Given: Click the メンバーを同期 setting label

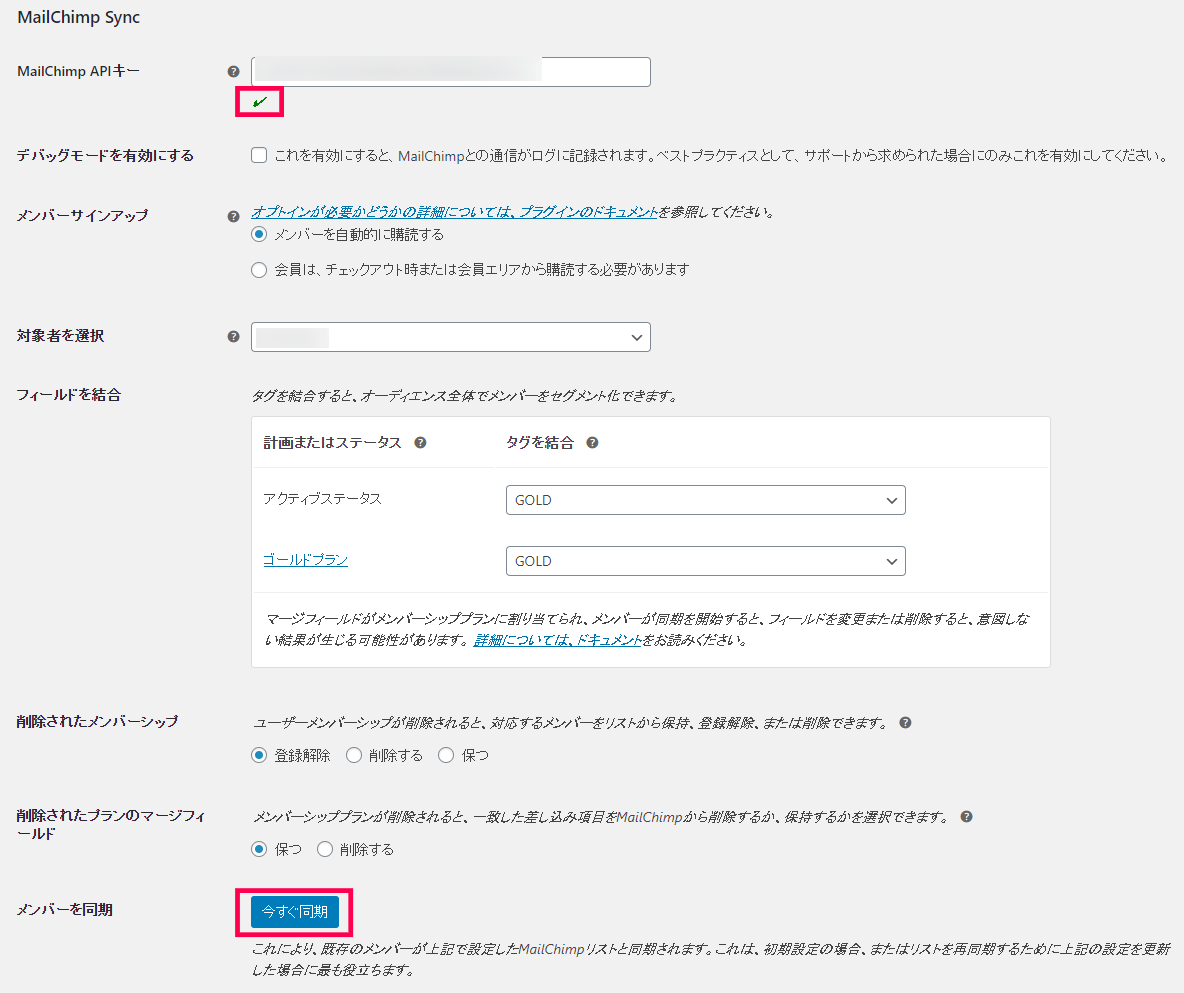Looking at the screenshot, I should (x=65, y=910).
